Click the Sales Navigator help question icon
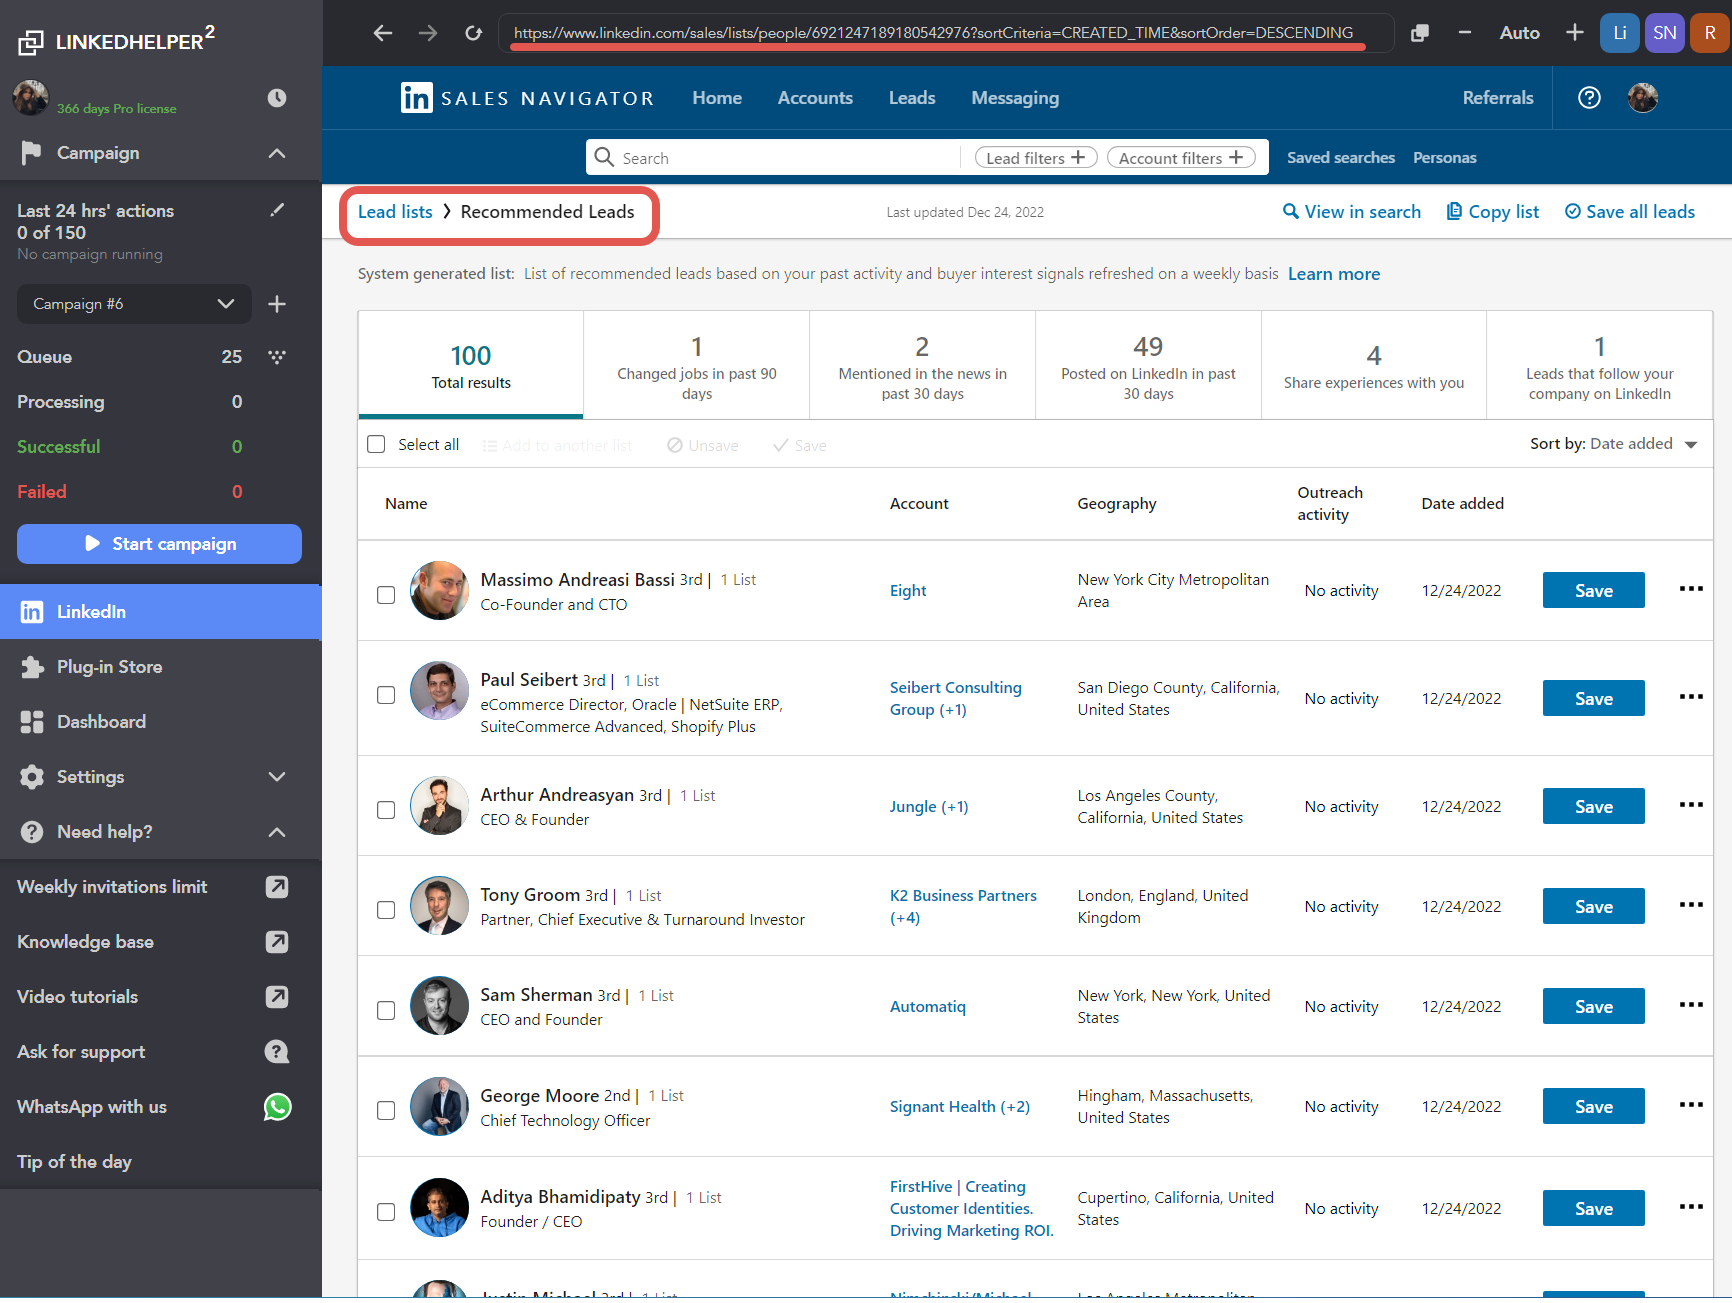The height and width of the screenshot is (1303, 1732). point(1589,98)
